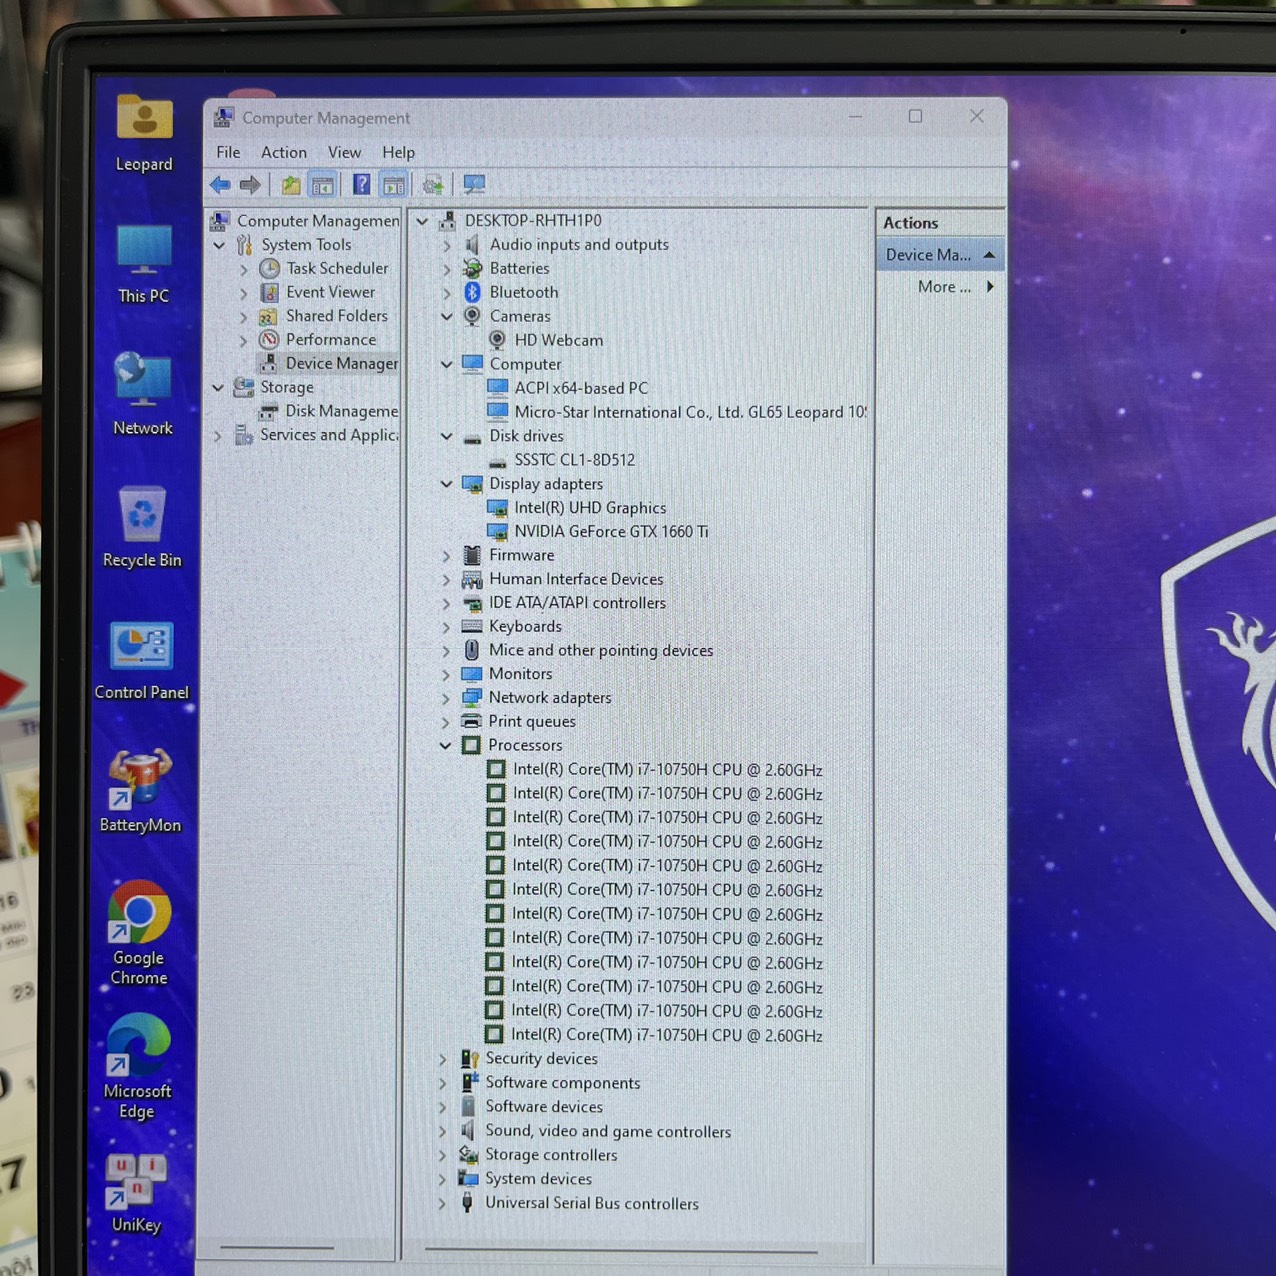
Task: Select the This PC desktop icon
Action: [144, 264]
